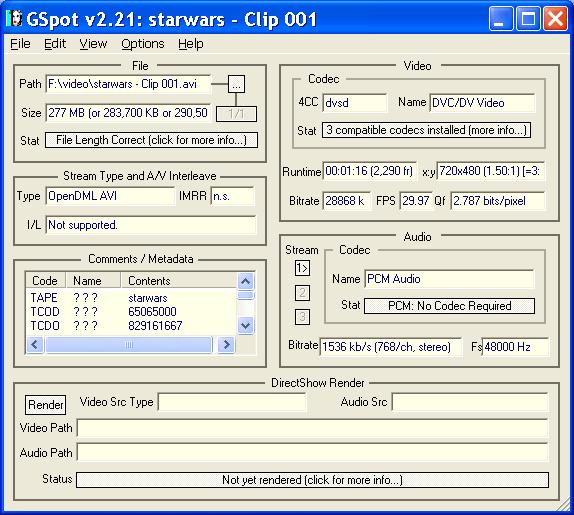The image size is (574, 515).
Task: Click the 'starwars' contents value
Action: tap(148, 298)
